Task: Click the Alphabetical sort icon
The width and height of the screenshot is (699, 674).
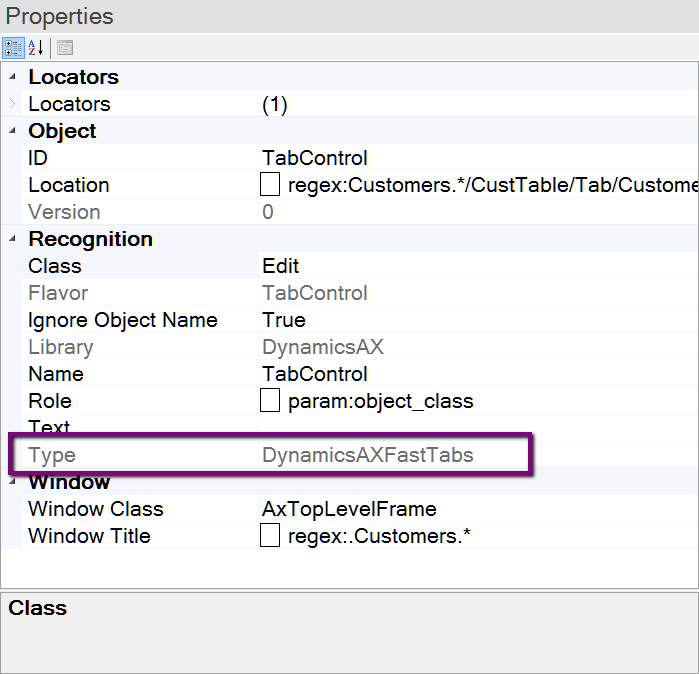Action: [36, 48]
